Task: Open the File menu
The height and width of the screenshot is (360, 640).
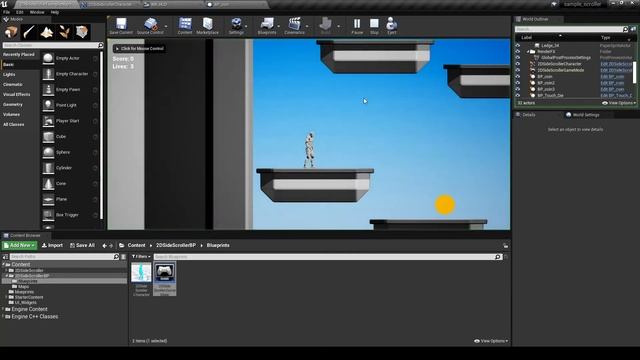Action: 7,12
